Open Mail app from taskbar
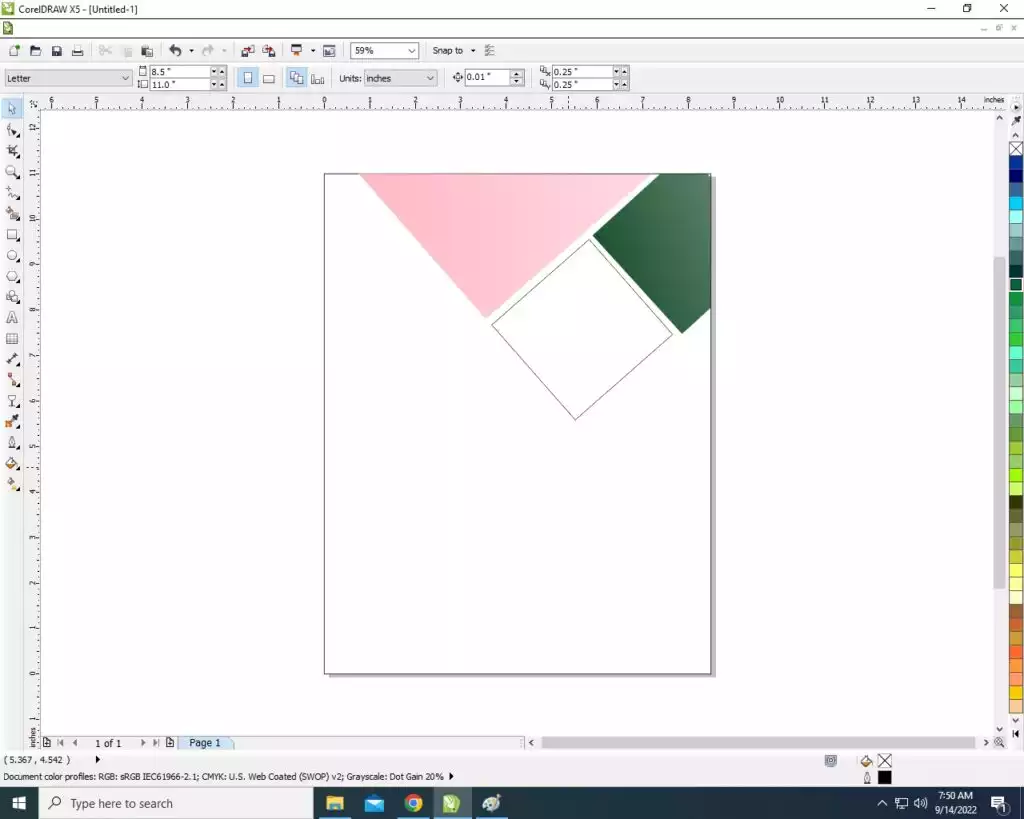 point(374,803)
